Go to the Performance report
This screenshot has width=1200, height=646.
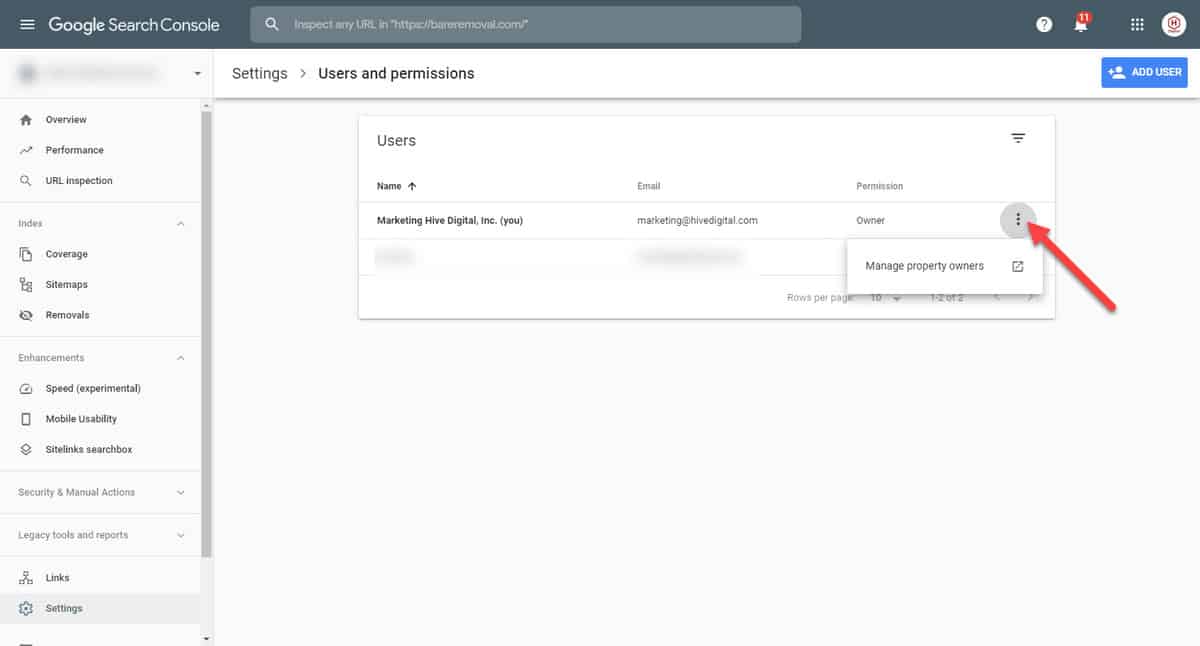75,150
